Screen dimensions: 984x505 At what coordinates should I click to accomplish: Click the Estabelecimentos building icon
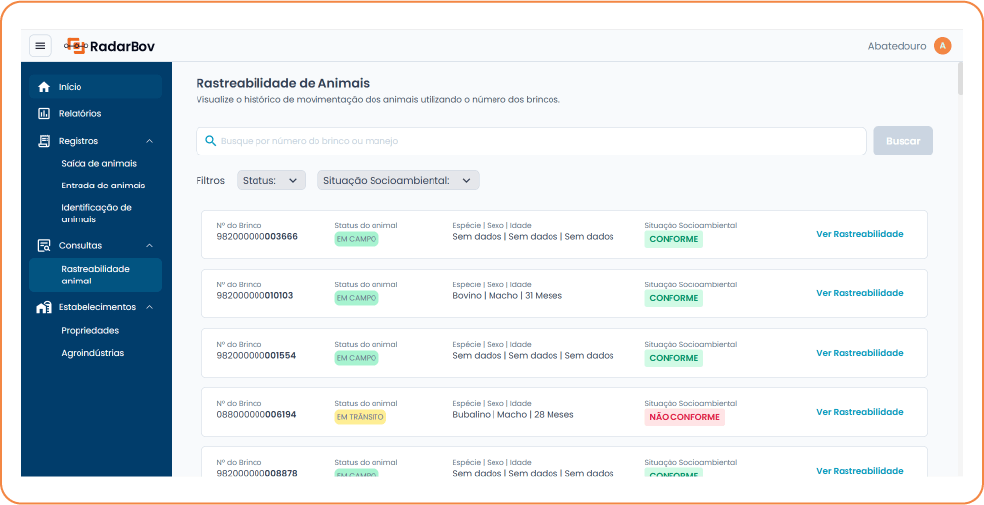[44, 307]
